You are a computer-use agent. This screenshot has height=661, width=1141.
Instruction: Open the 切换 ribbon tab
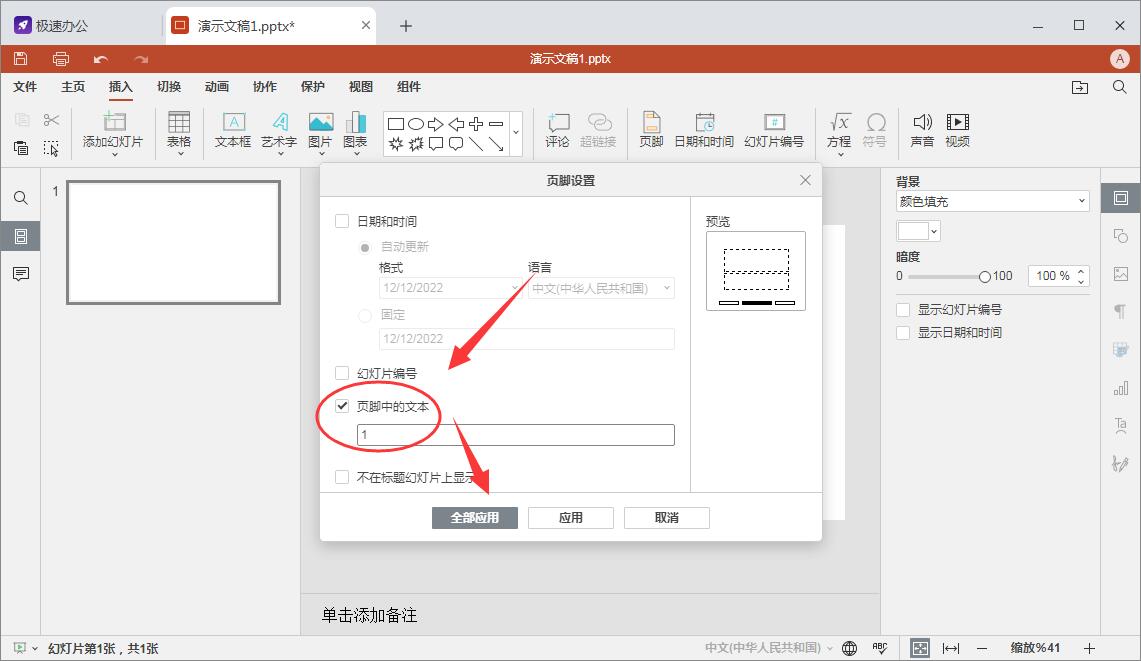168,87
